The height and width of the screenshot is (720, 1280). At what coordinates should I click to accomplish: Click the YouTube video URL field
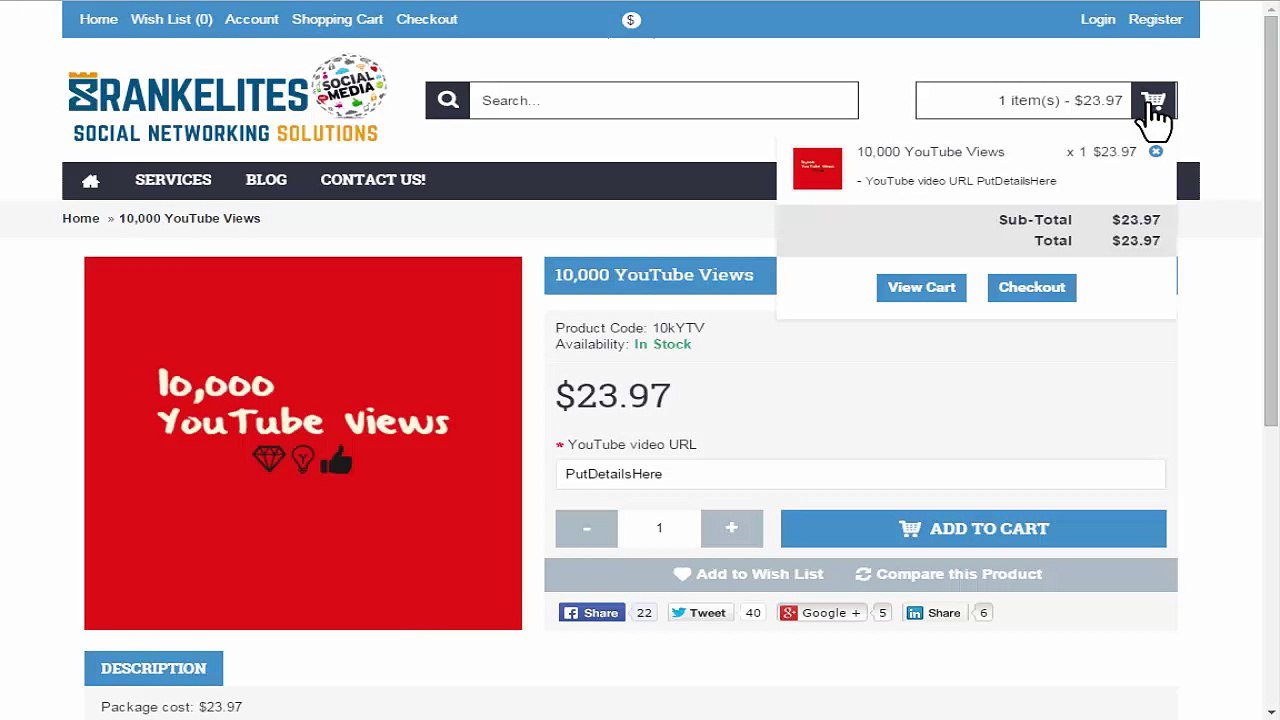tap(860, 474)
